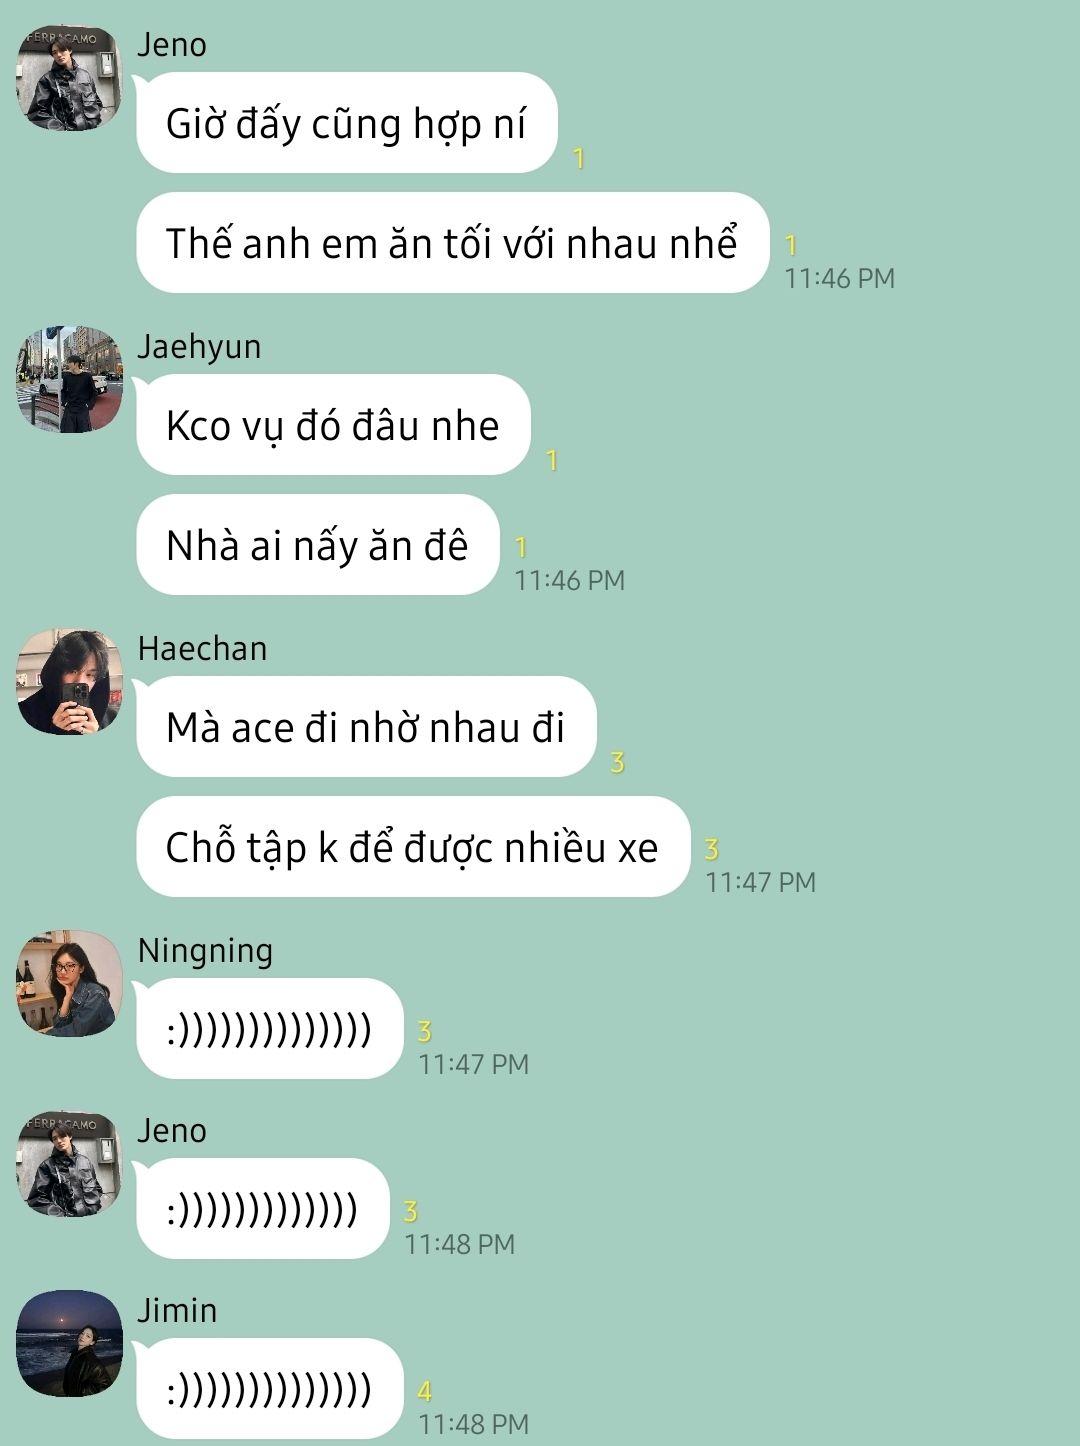Click the Ningning sender name
Screen dimensions: 1080x1446
point(205,951)
